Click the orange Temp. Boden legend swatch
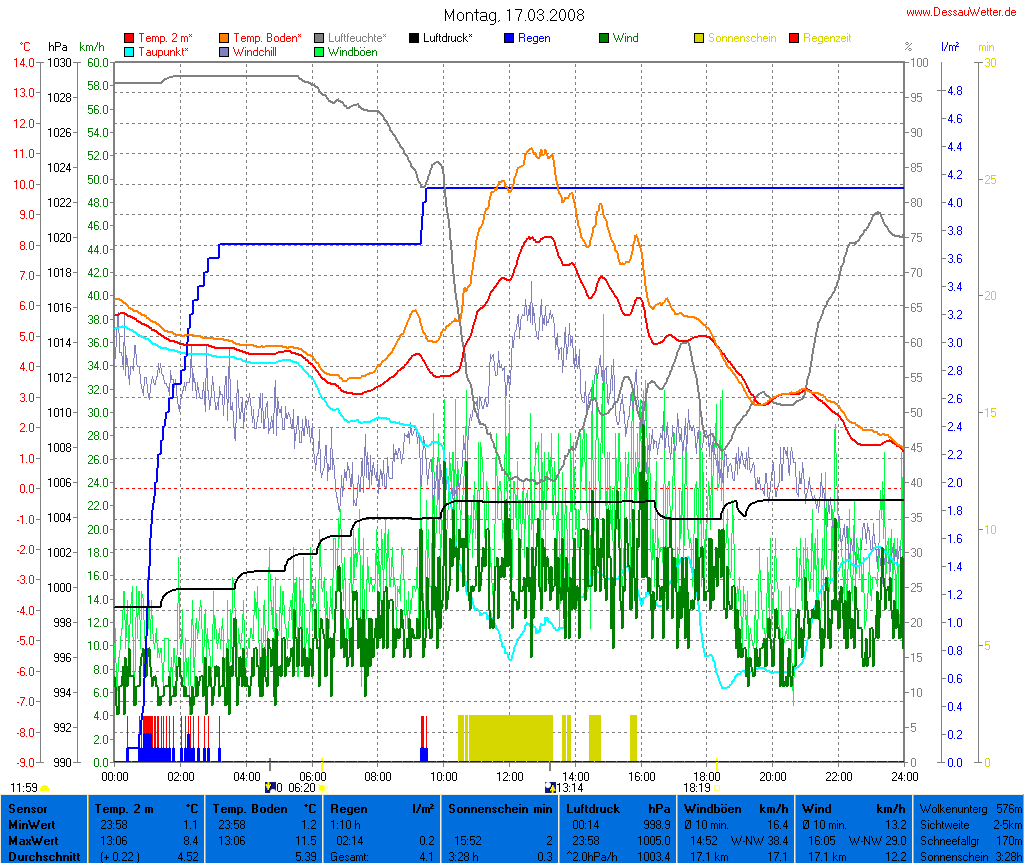1024x863 pixels. point(223,38)
